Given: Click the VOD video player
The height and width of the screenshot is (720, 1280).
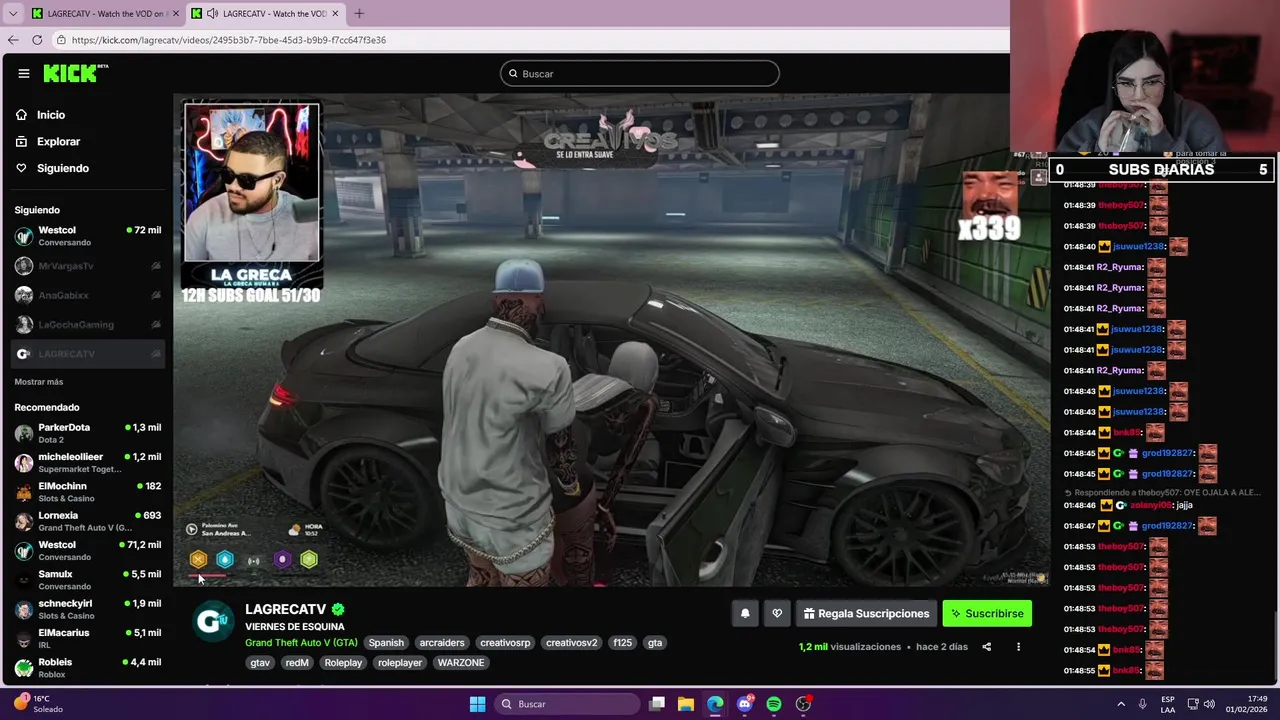Looking at the screenshot, I should [x=611, y=340].
